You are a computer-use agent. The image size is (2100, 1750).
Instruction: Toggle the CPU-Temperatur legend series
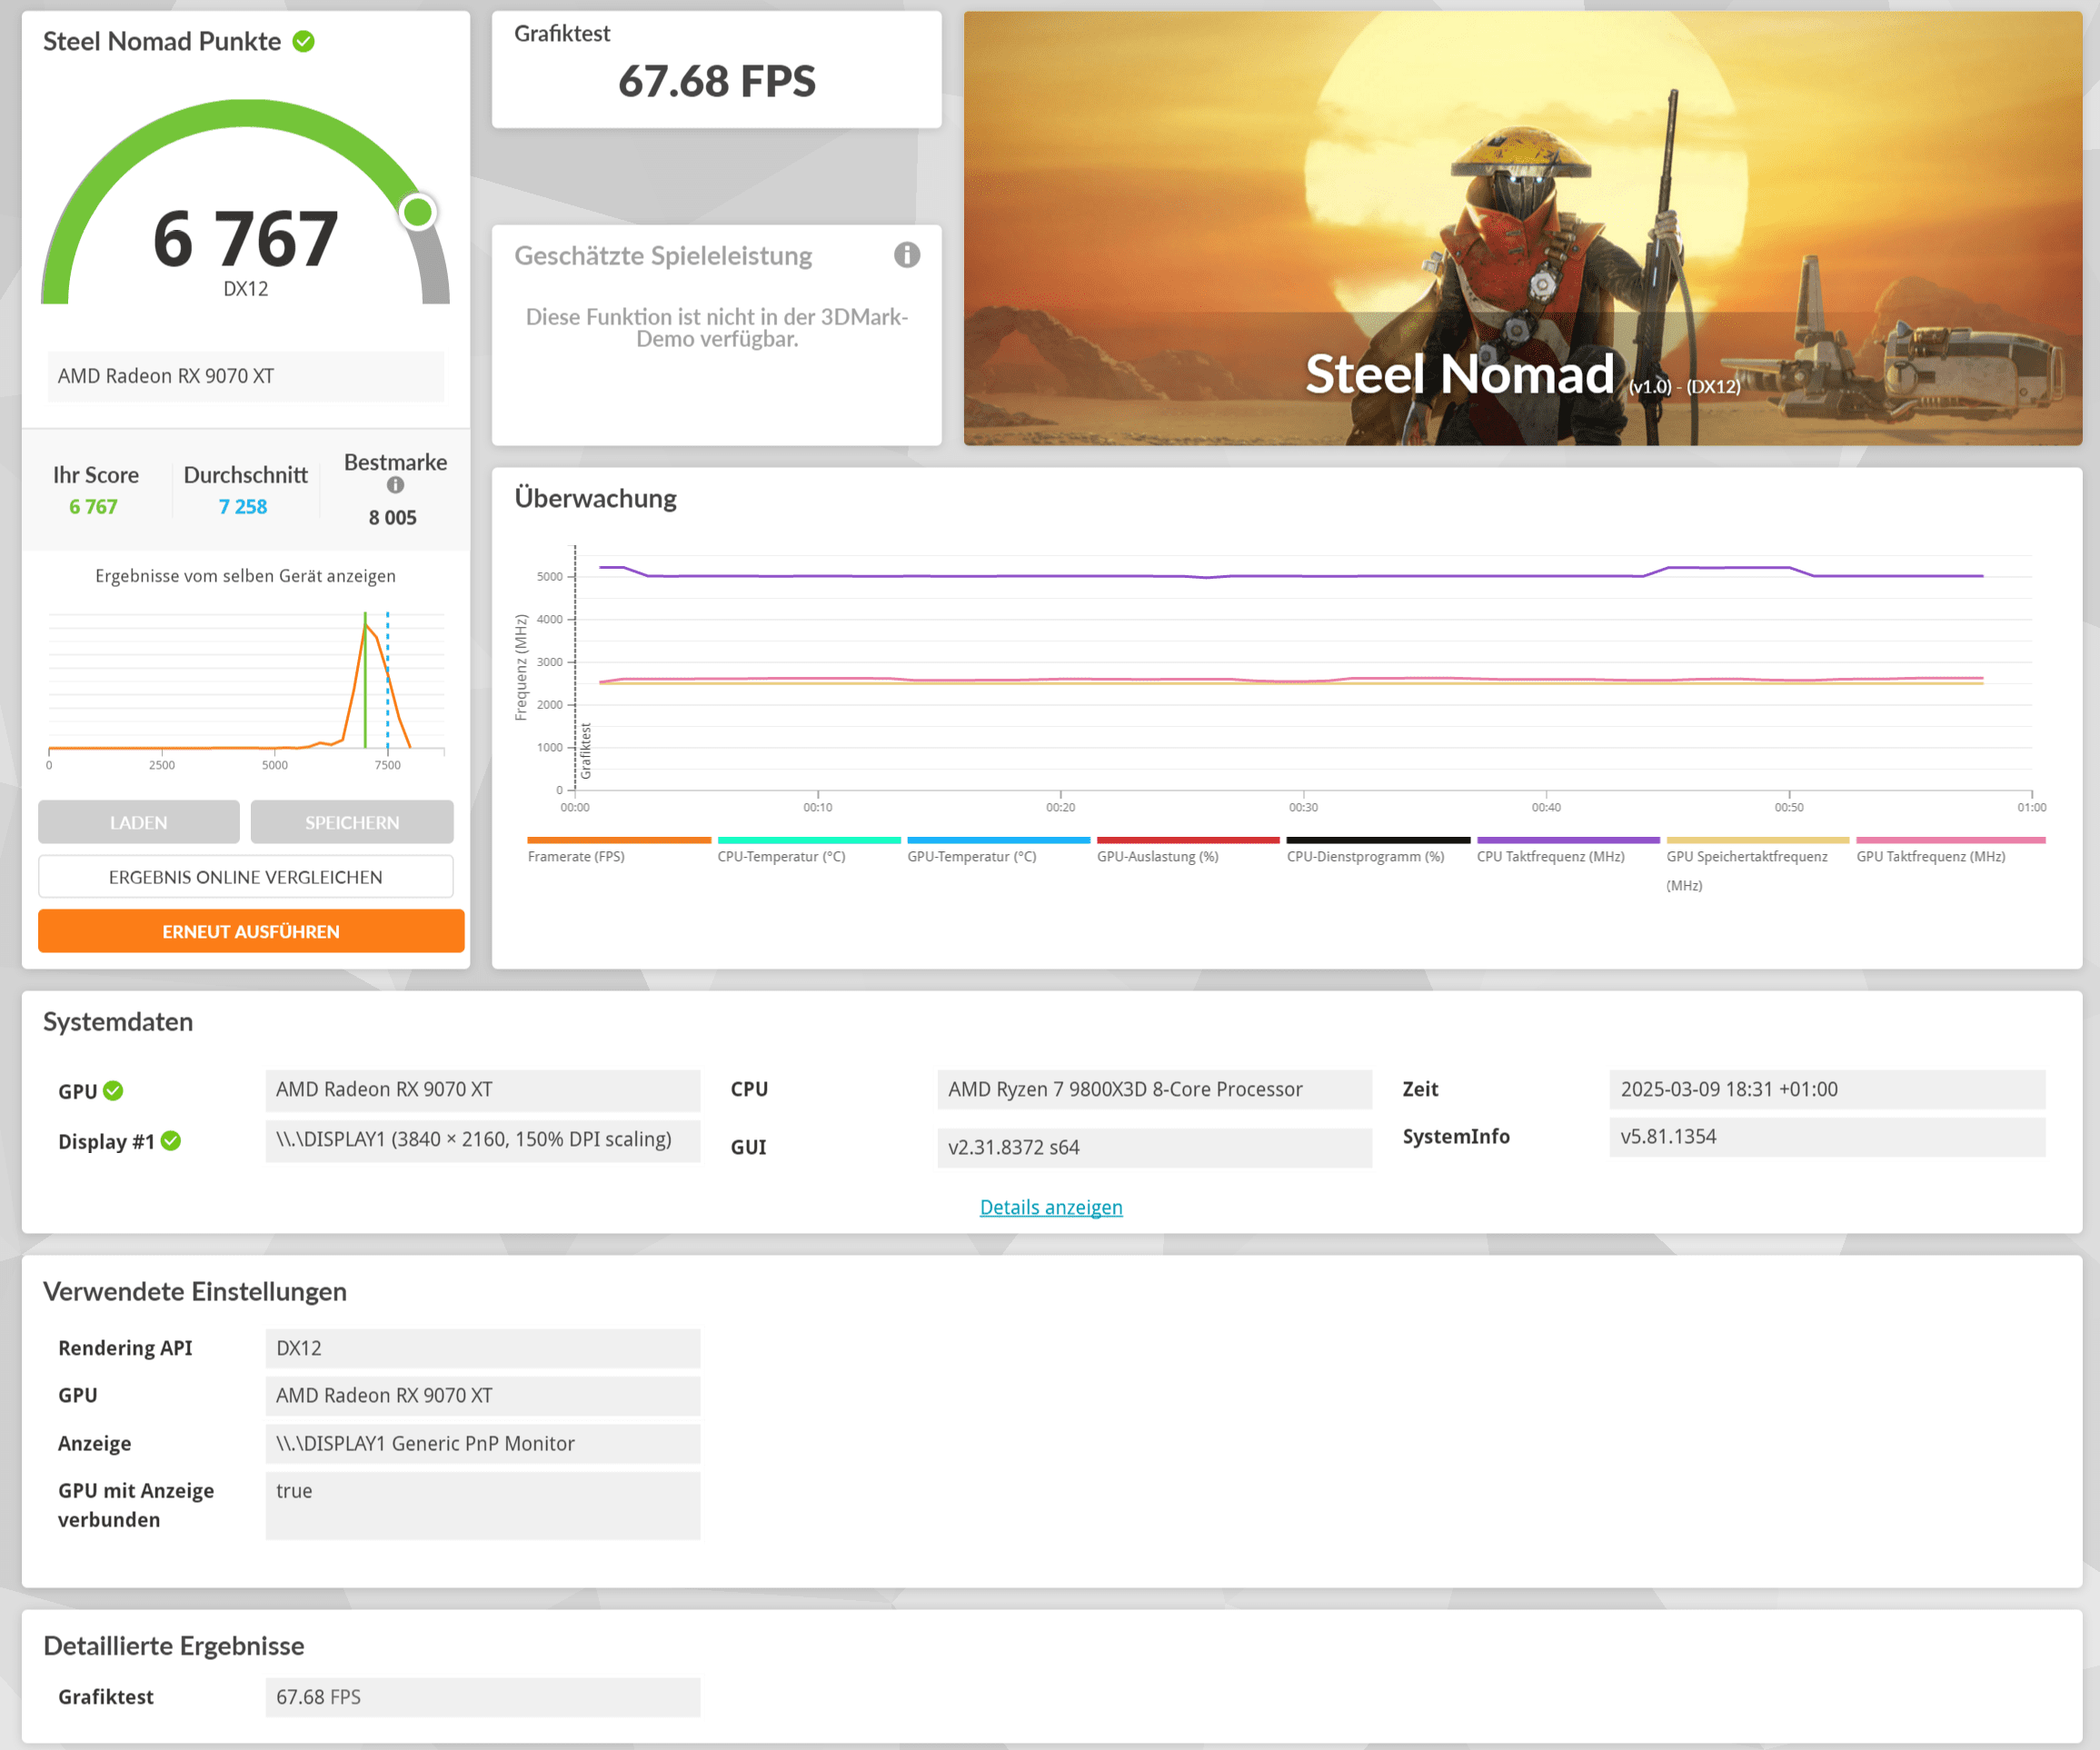click(x=781, y=856)
